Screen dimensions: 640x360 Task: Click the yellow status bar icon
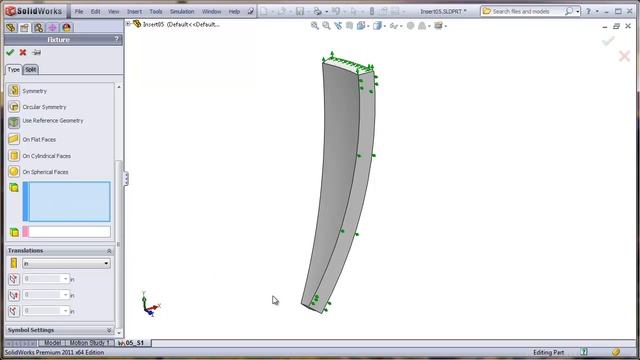[616, 352]
